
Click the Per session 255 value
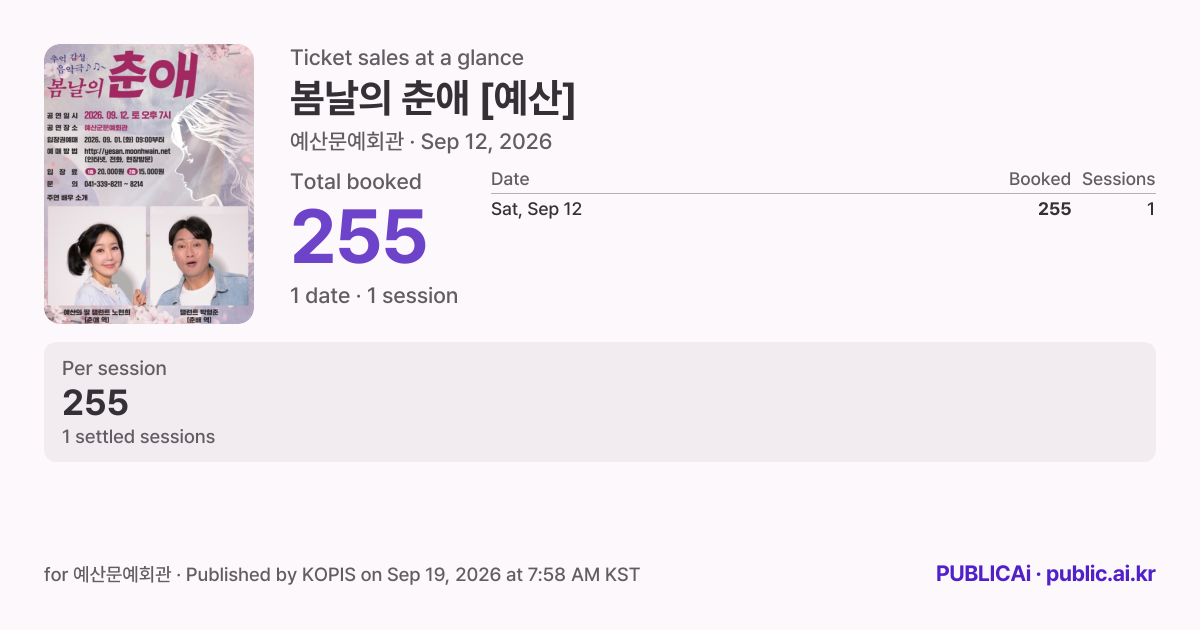(96, 403)
